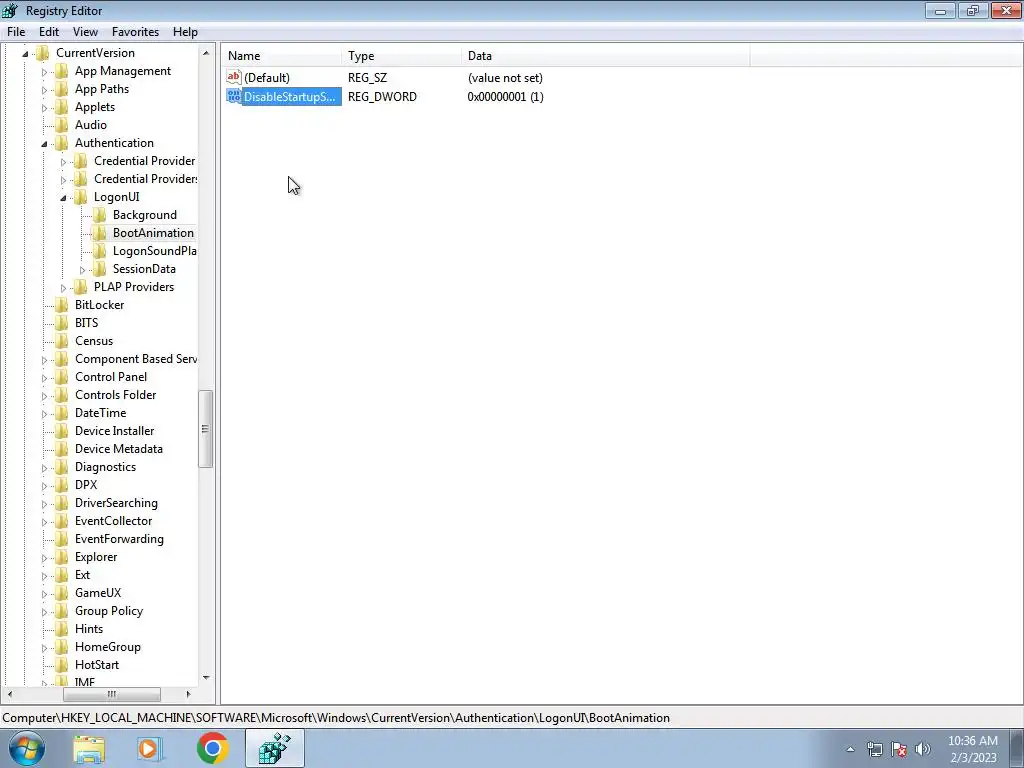Click the tree pane scroll up arrow
The height and width of the screenshot is (768, 1024).
pos(206,53)
